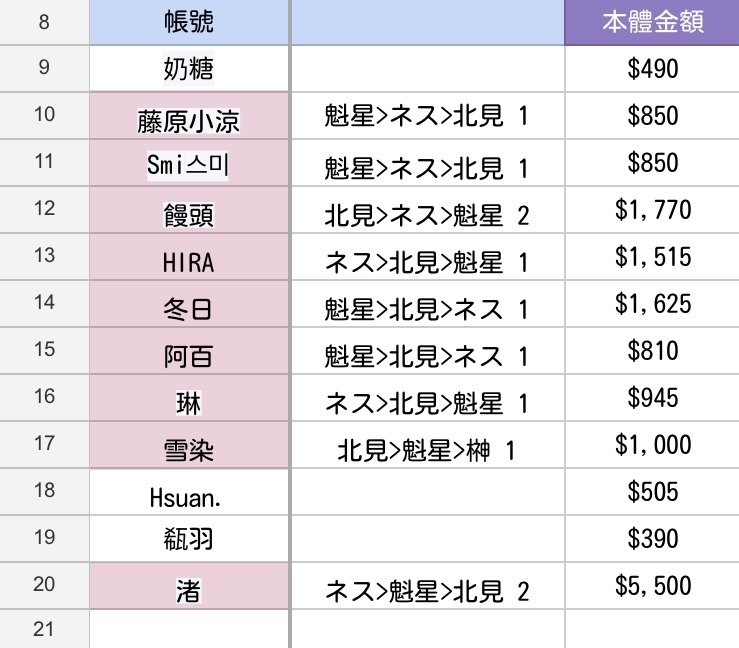Select the ネス>魁星>北見 2 cell
Image resolution: width=739 pixels, height=648 pixels.
click(x=428, y=585)
